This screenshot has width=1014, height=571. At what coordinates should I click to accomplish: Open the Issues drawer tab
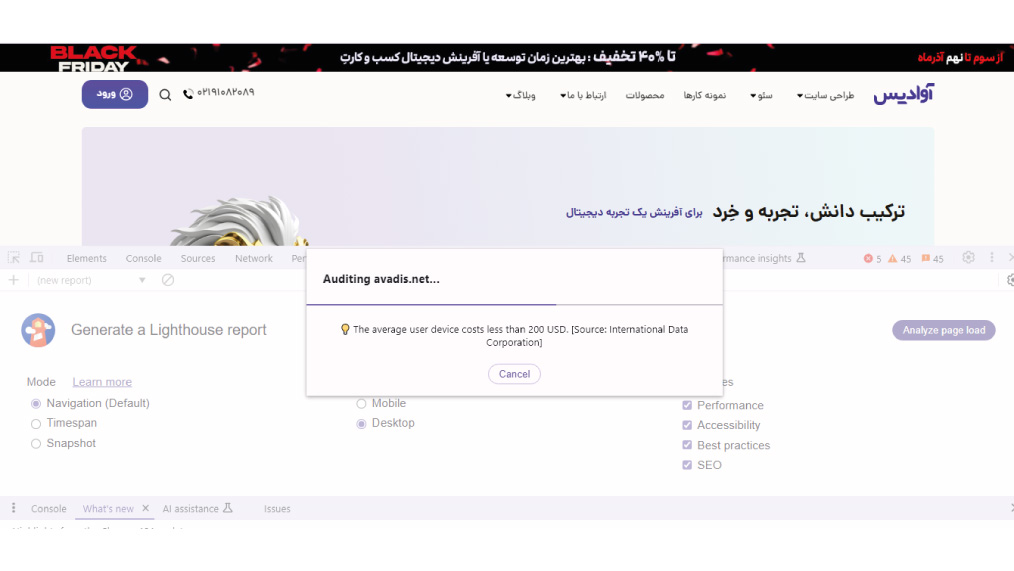point(277,508)
